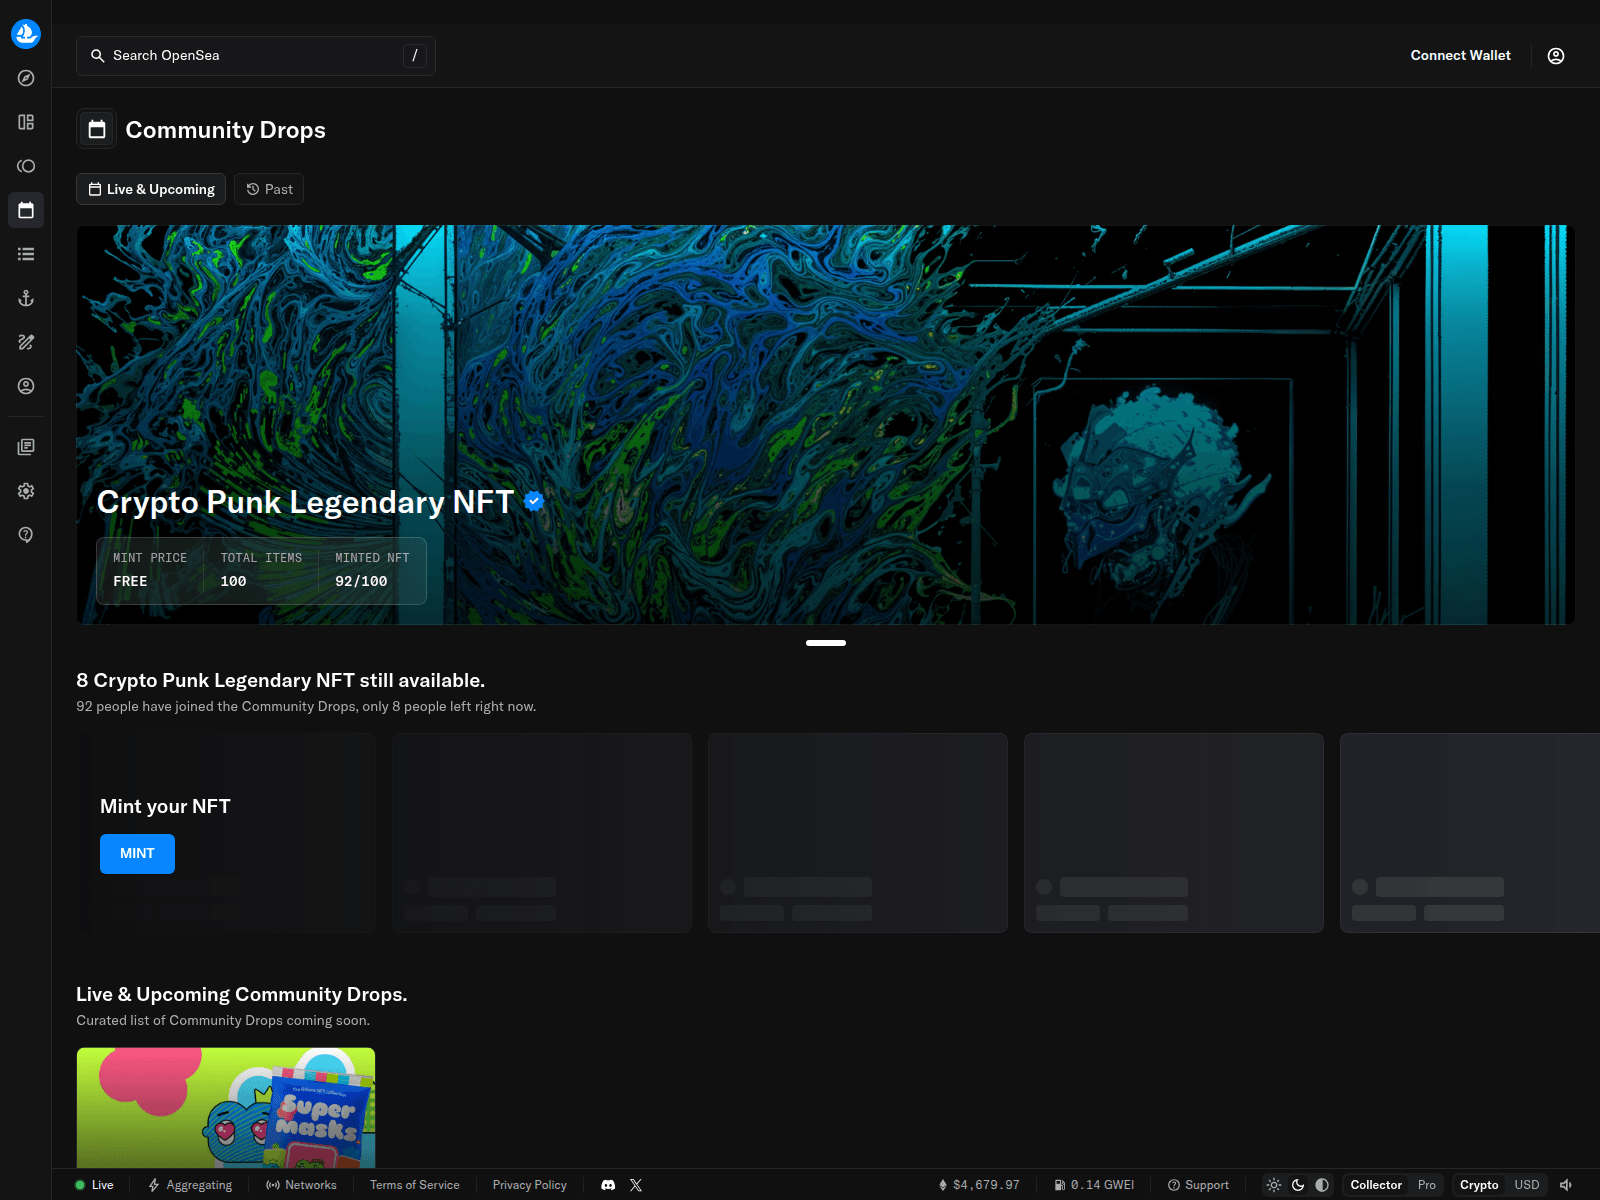The width and height of the screenshot is (1600, 1200).
Task: Click the Ethereum price $4,679.97 indicator
Action: coord(979,1185)
